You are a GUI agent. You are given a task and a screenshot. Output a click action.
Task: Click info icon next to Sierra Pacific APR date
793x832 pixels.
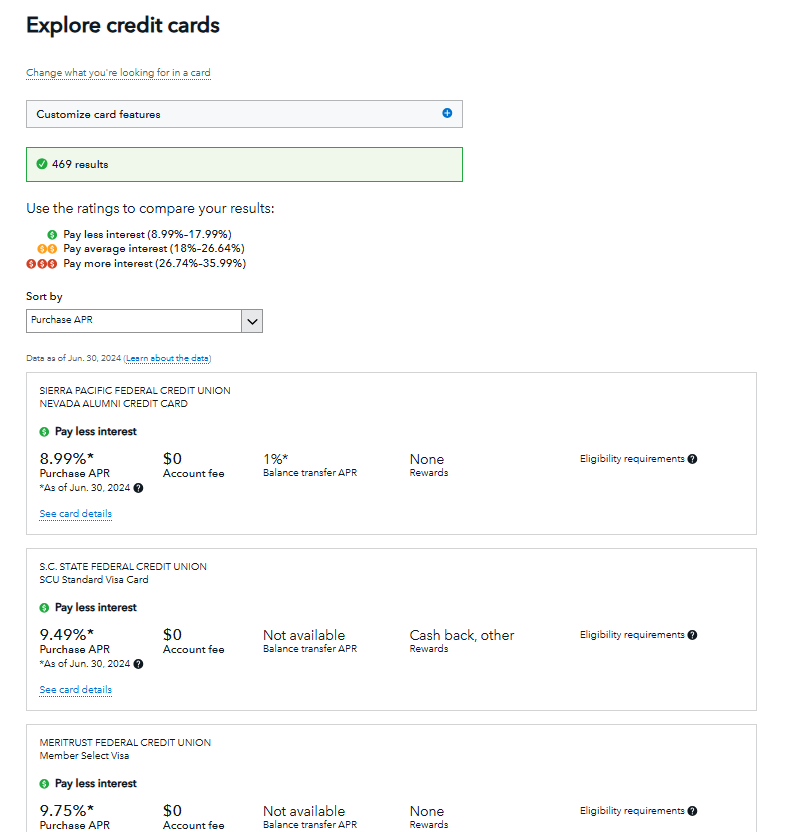(x=138, y=488)
